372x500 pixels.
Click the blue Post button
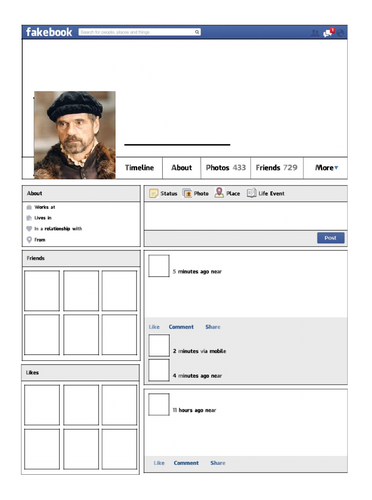pos(330,238)
